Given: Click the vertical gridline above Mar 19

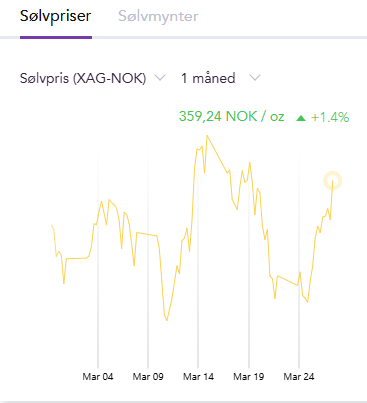Looking at the screenshot, I should pos(249,258).
